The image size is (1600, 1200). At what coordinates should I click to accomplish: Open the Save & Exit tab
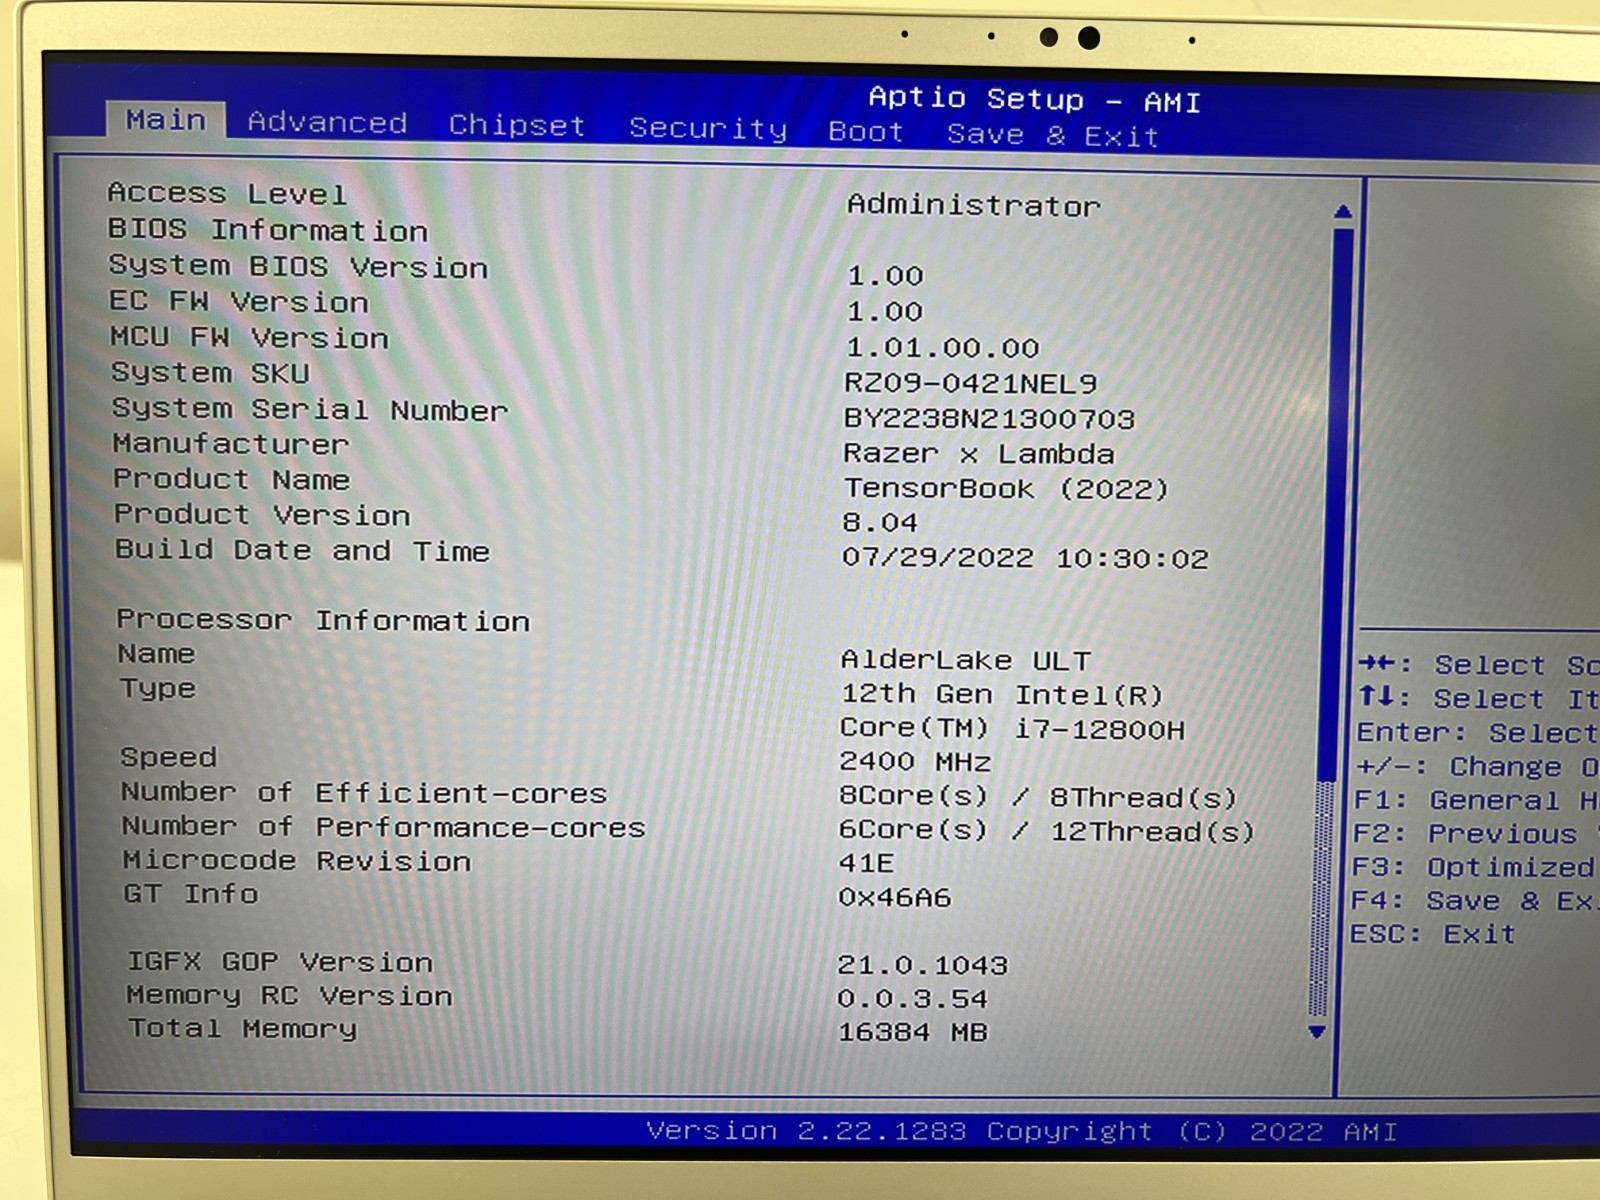[x=1053, y=135]
